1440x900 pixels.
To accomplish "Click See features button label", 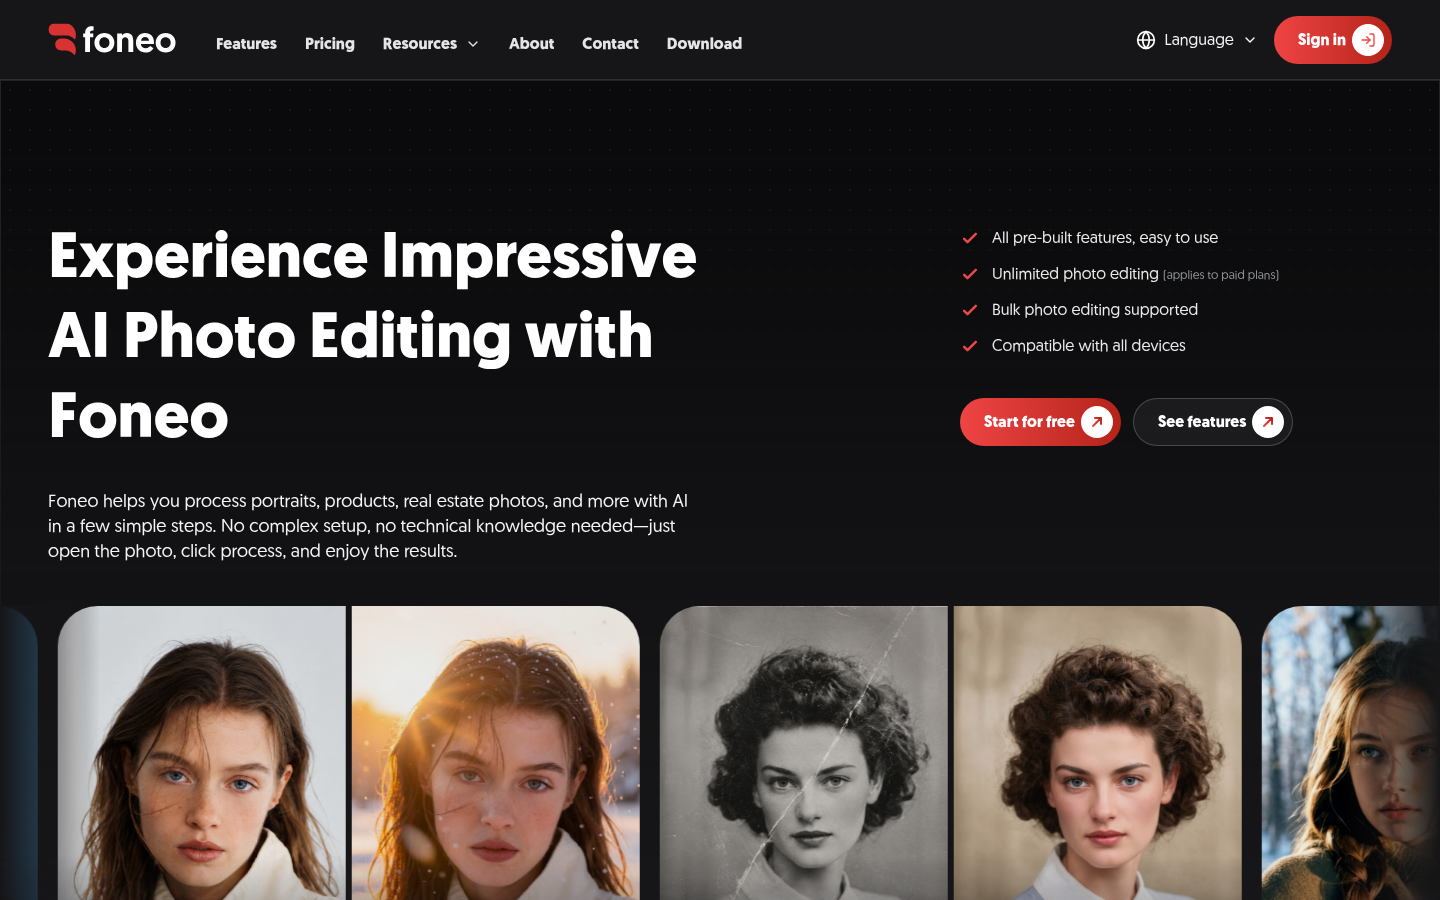I will tap(1202, 422).
